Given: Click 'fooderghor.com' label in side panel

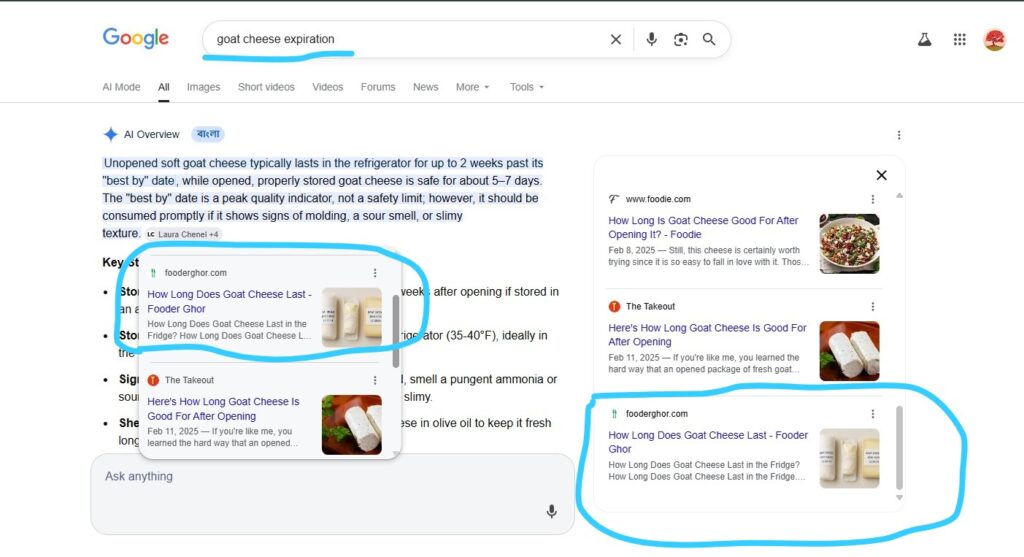Looking at the screenshot, I should (656, 413).
